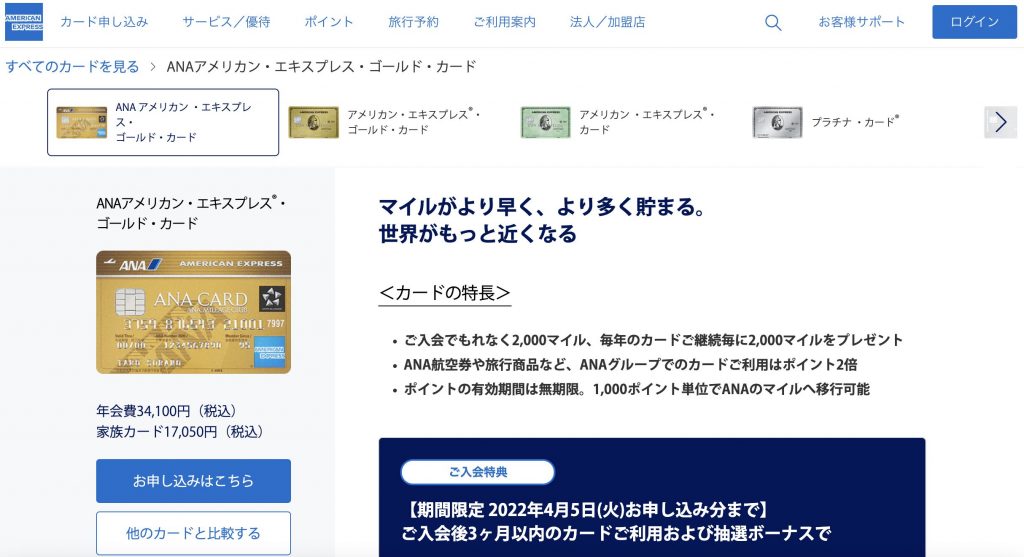Viewport: 1024px width, 557px height.
Task: Click the ANA gold card thumbnail in the carousel
Action: (82, 122)
